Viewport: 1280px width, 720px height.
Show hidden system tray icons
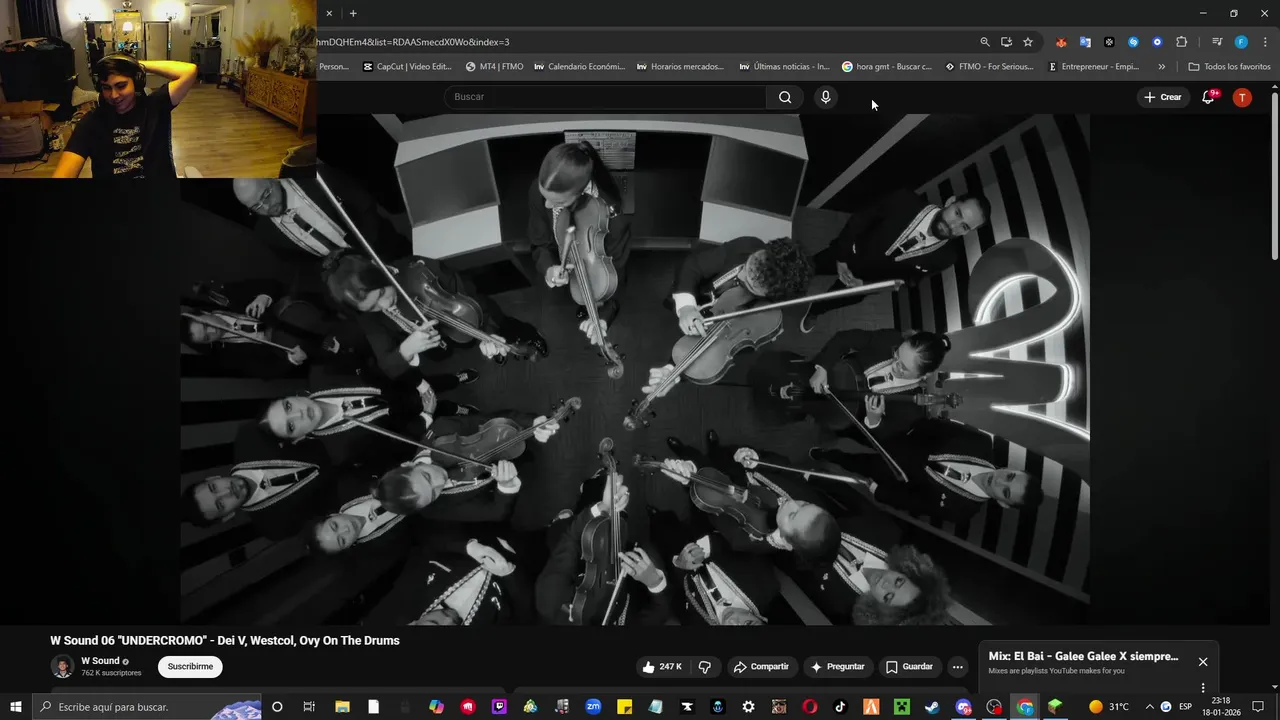pos(1149,707)
